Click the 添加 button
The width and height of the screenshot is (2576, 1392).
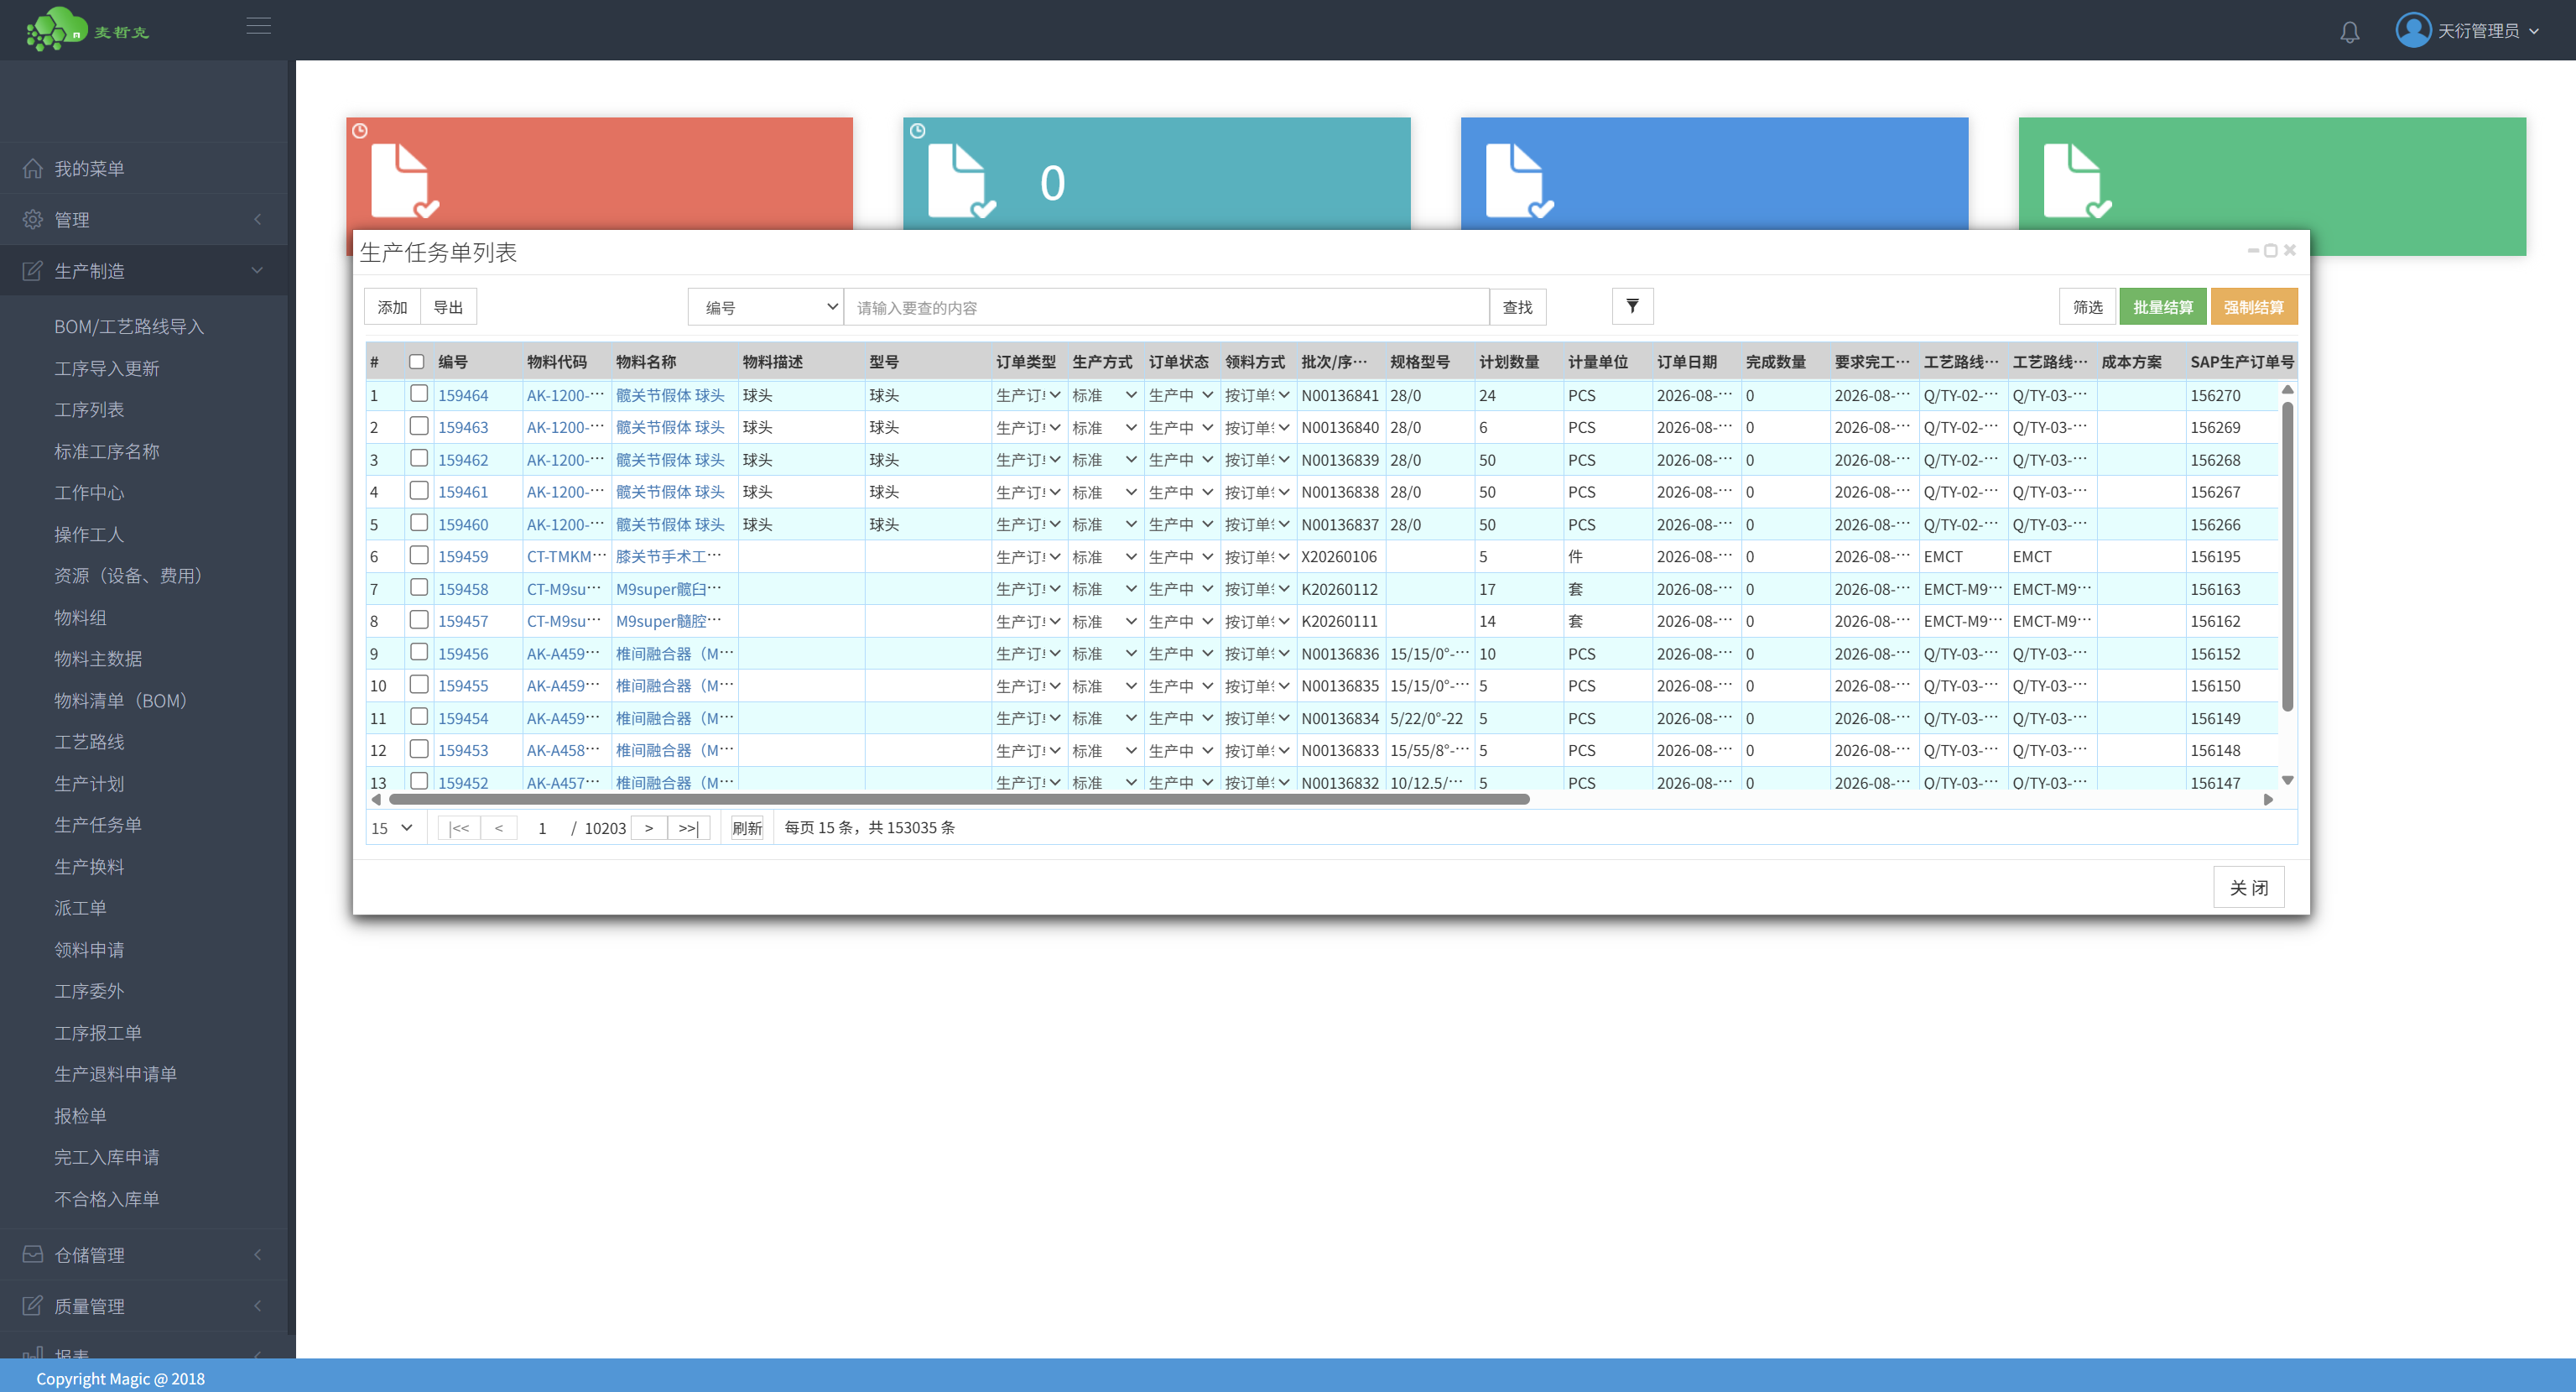click(392, 307)
